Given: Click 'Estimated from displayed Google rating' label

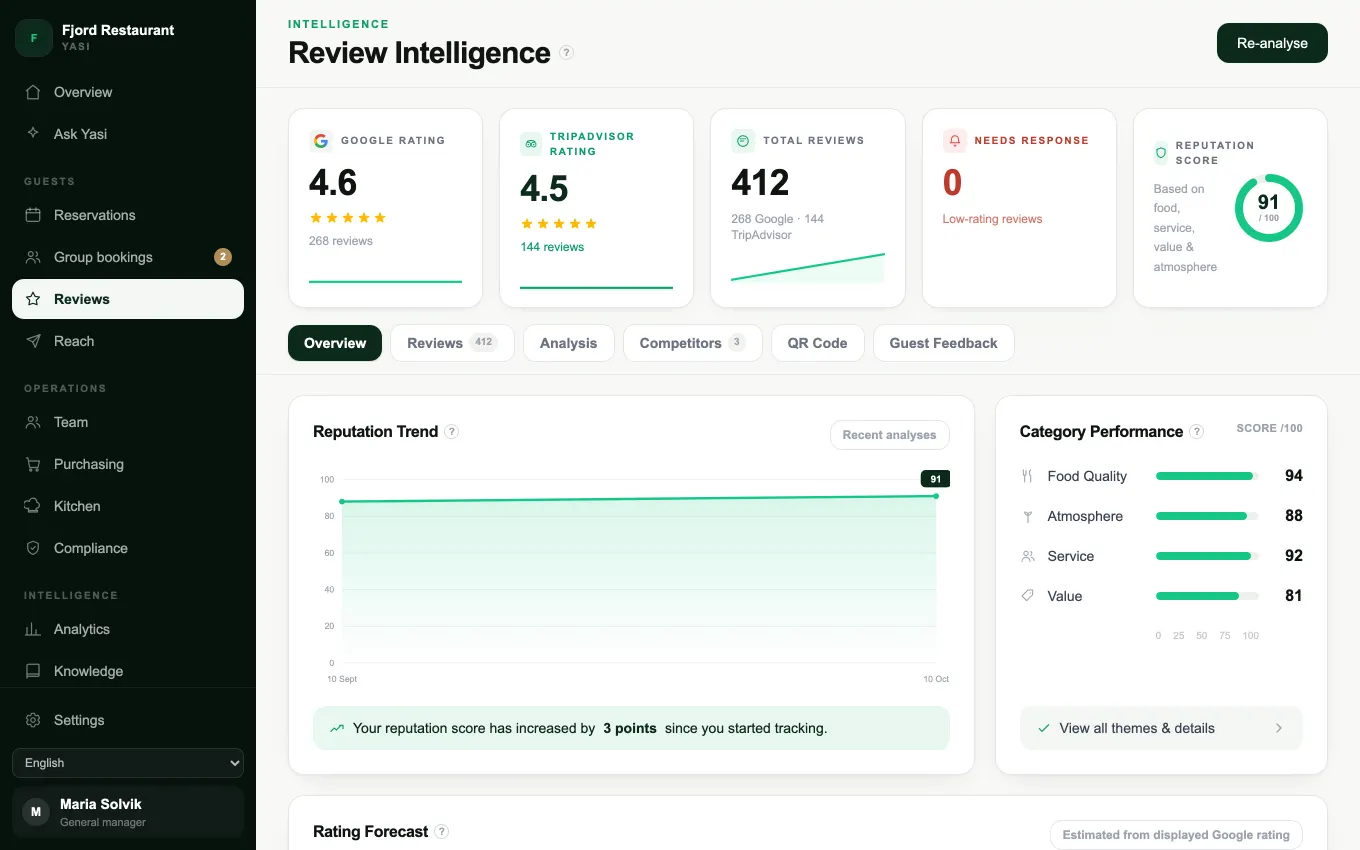Looking at the screenshot, I should [1176, 835].
